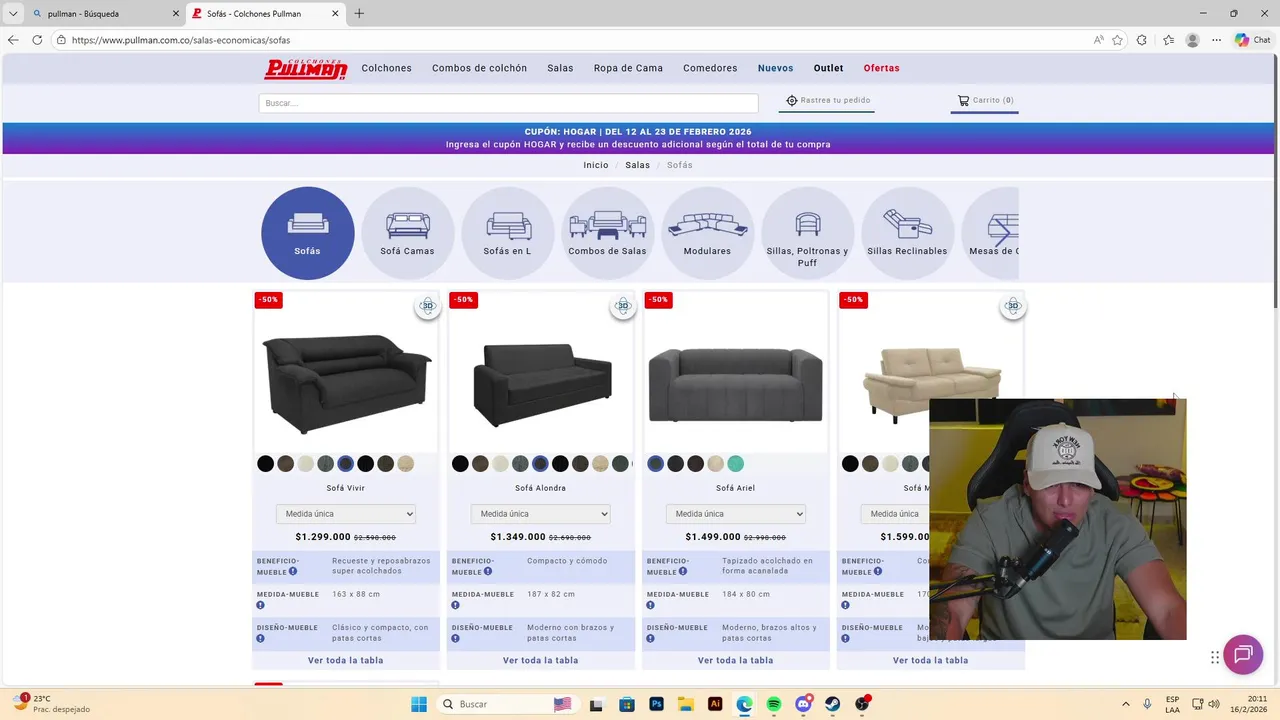1280x720 pixels.
Task: Click Ver toda la tabla under Sofá Ariel
Action: click(736, 660)
